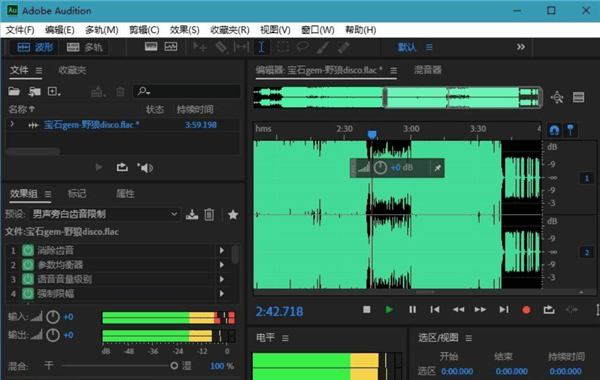Expand the workspace overflow chevron
The width and height of the screenshot is (600, 380).
(520, 47)
